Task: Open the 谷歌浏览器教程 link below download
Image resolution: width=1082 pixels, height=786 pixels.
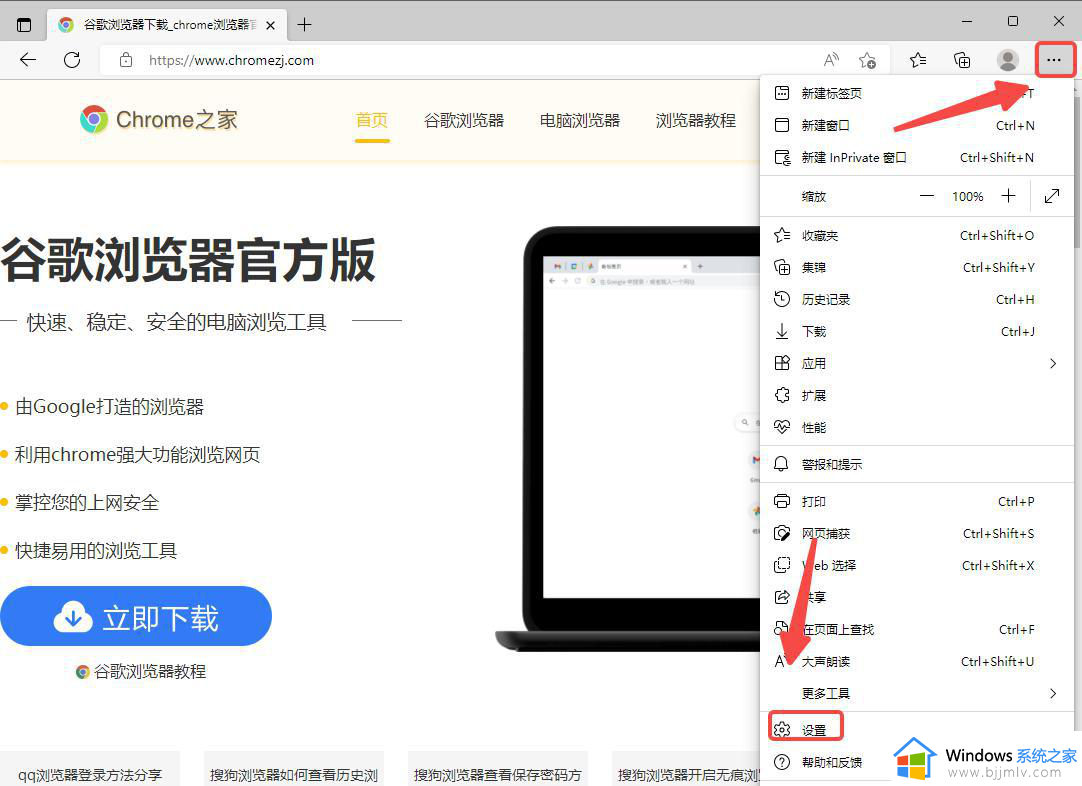Action: tap(141, 671)
